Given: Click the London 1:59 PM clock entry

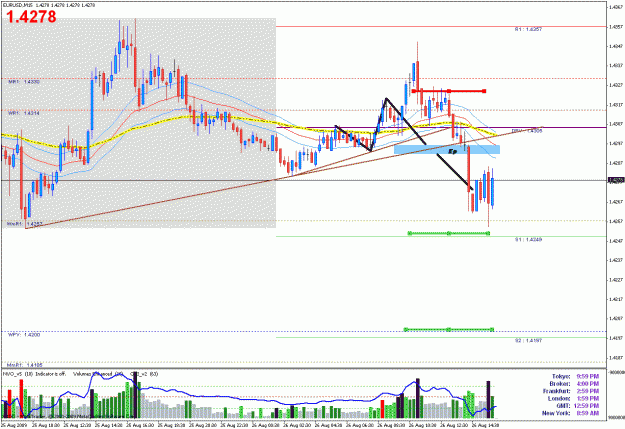Looking at the screenshot, I should [574, 398].
